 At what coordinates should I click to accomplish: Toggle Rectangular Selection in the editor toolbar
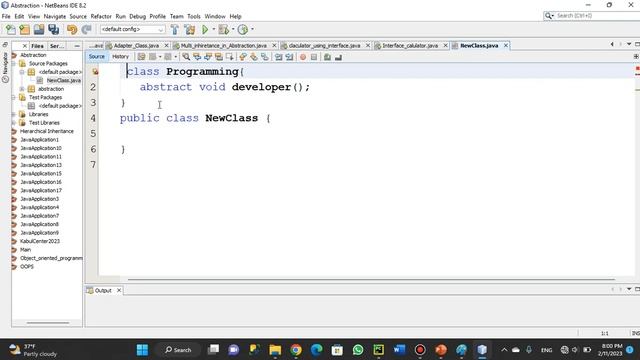[x=230, y=57]
